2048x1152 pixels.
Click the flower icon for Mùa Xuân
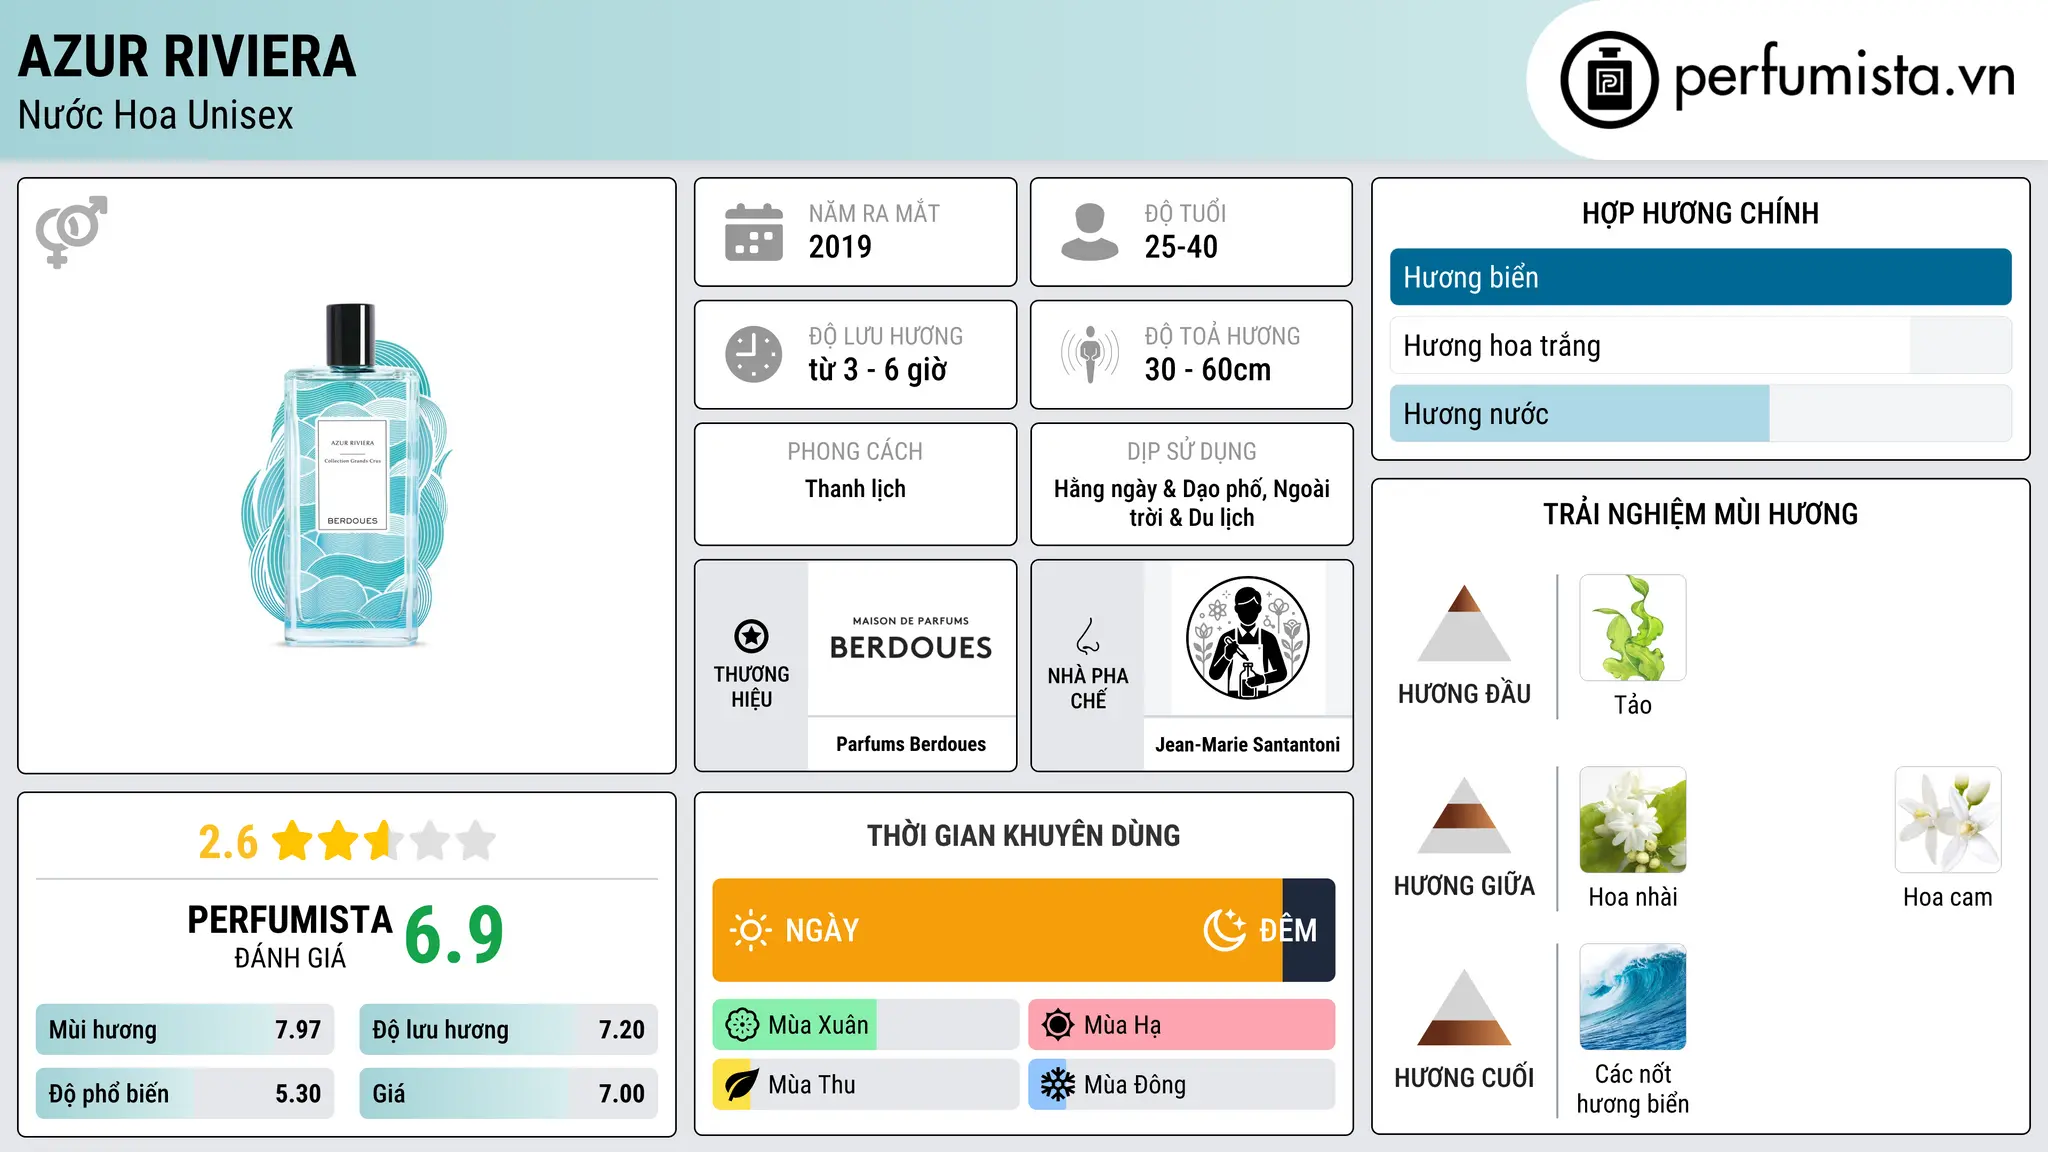pos(742,1025)
